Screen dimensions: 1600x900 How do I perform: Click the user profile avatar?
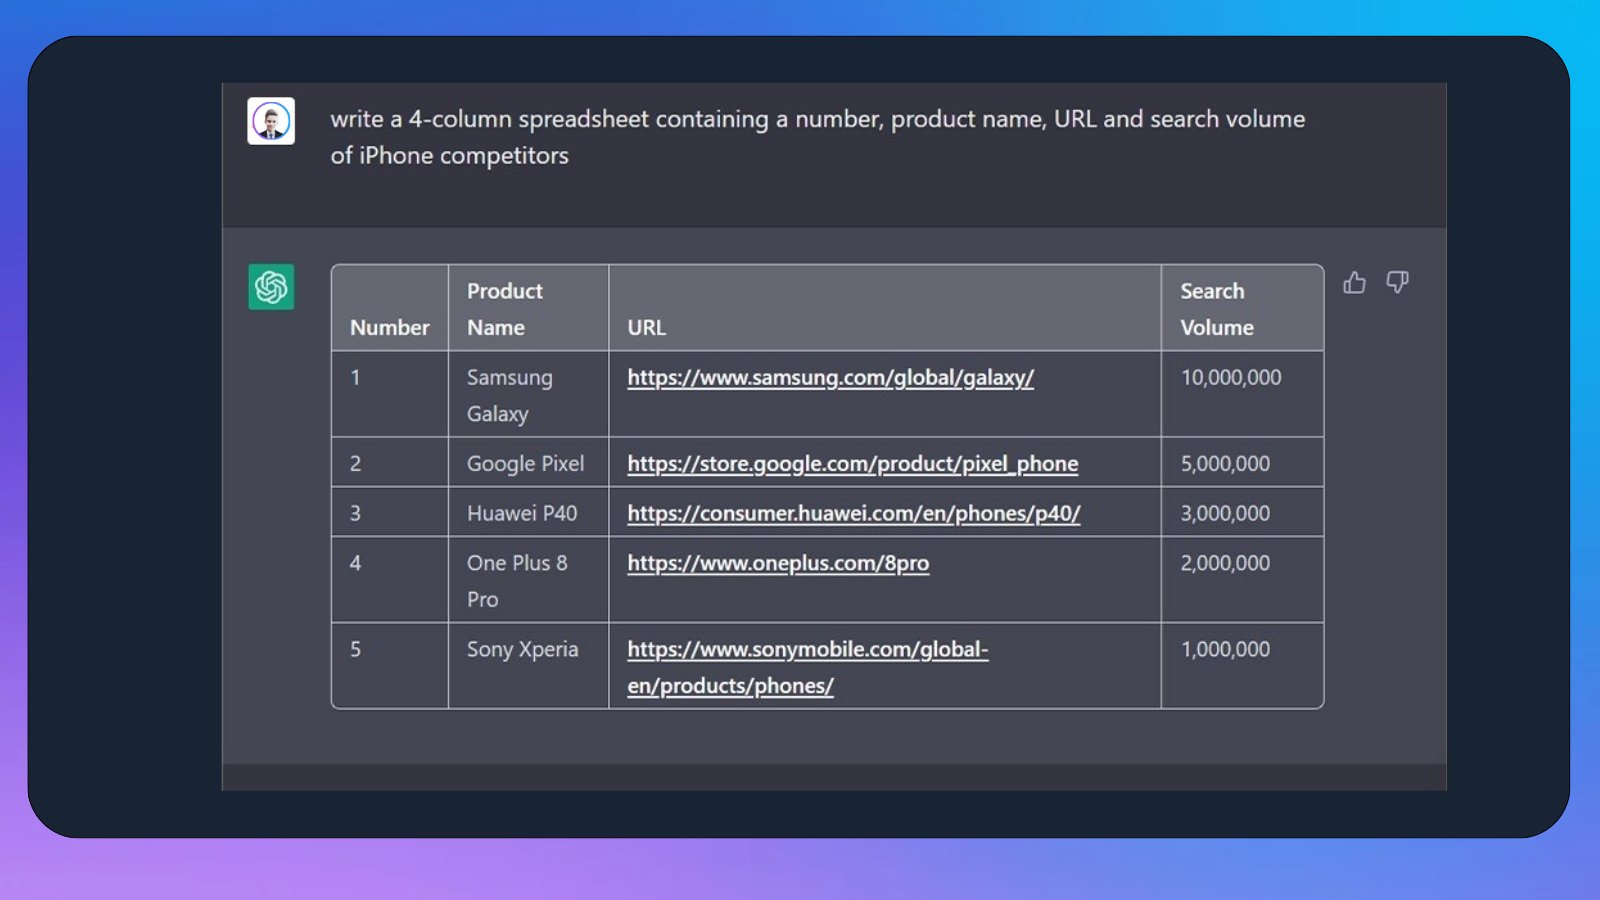pyautogui.click(x=271, y=121)
